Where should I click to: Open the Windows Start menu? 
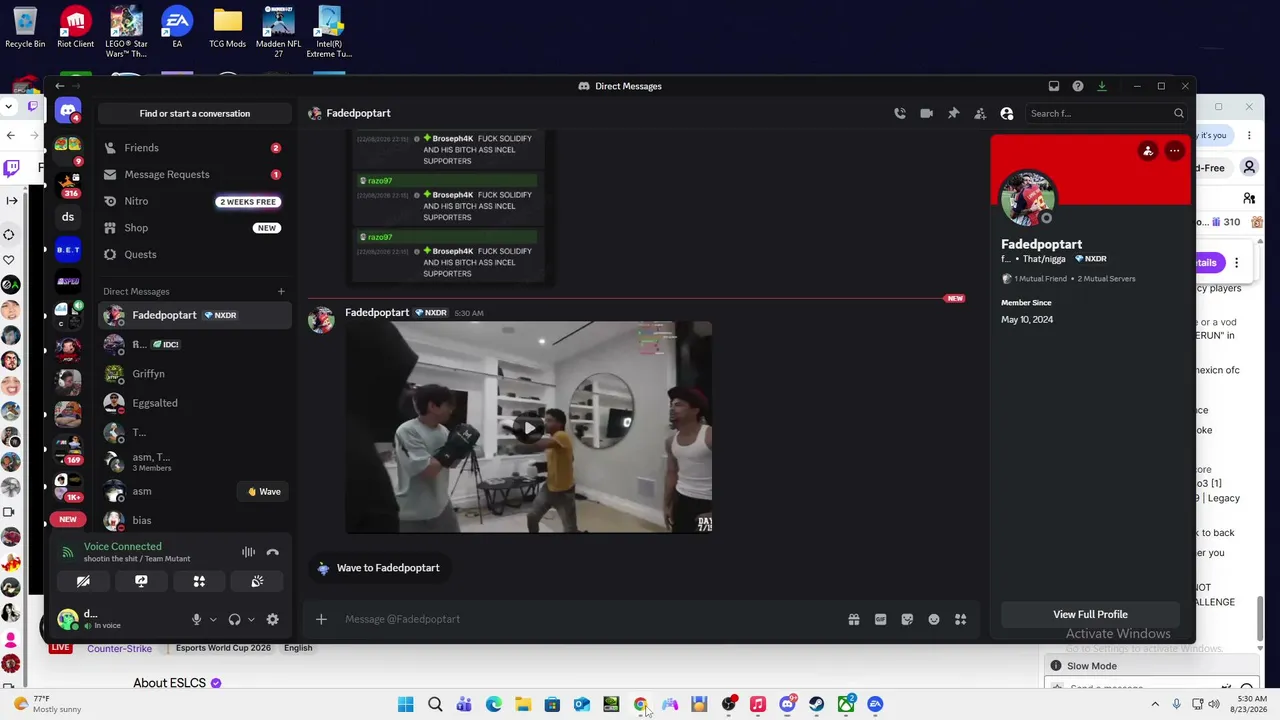coord(405,704)
